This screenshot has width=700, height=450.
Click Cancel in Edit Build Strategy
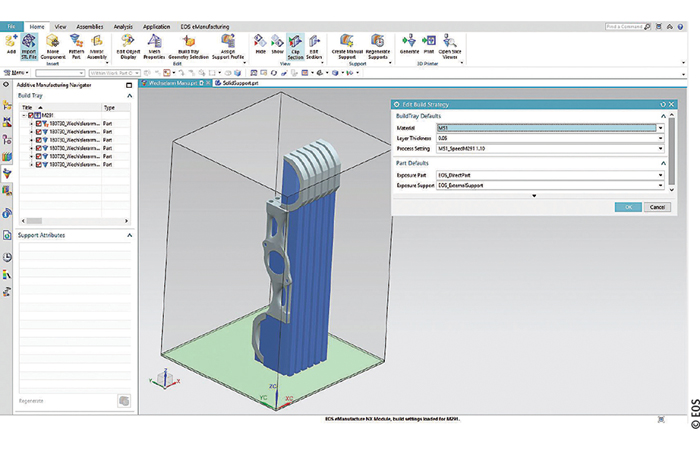[x=657, y=207]
